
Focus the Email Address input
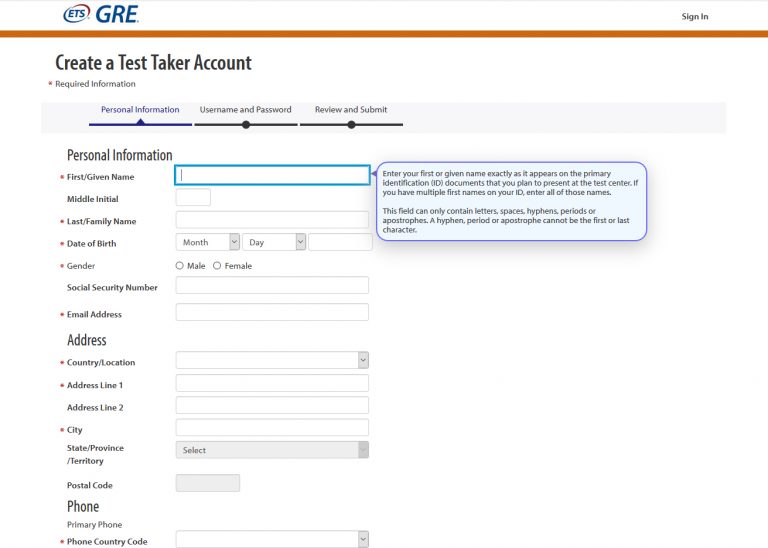(x=272, y=313)
